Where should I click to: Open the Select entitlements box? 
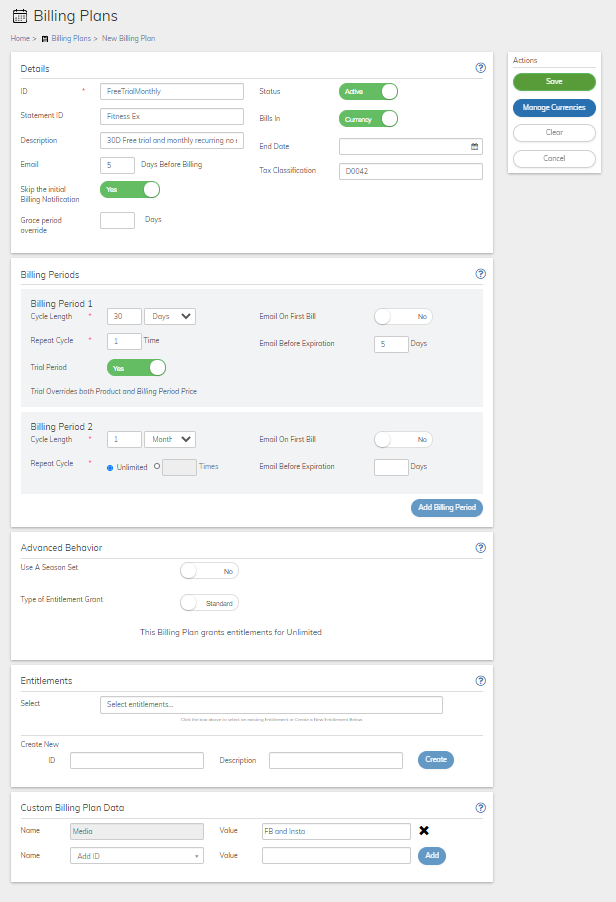[x=271, y=705]
